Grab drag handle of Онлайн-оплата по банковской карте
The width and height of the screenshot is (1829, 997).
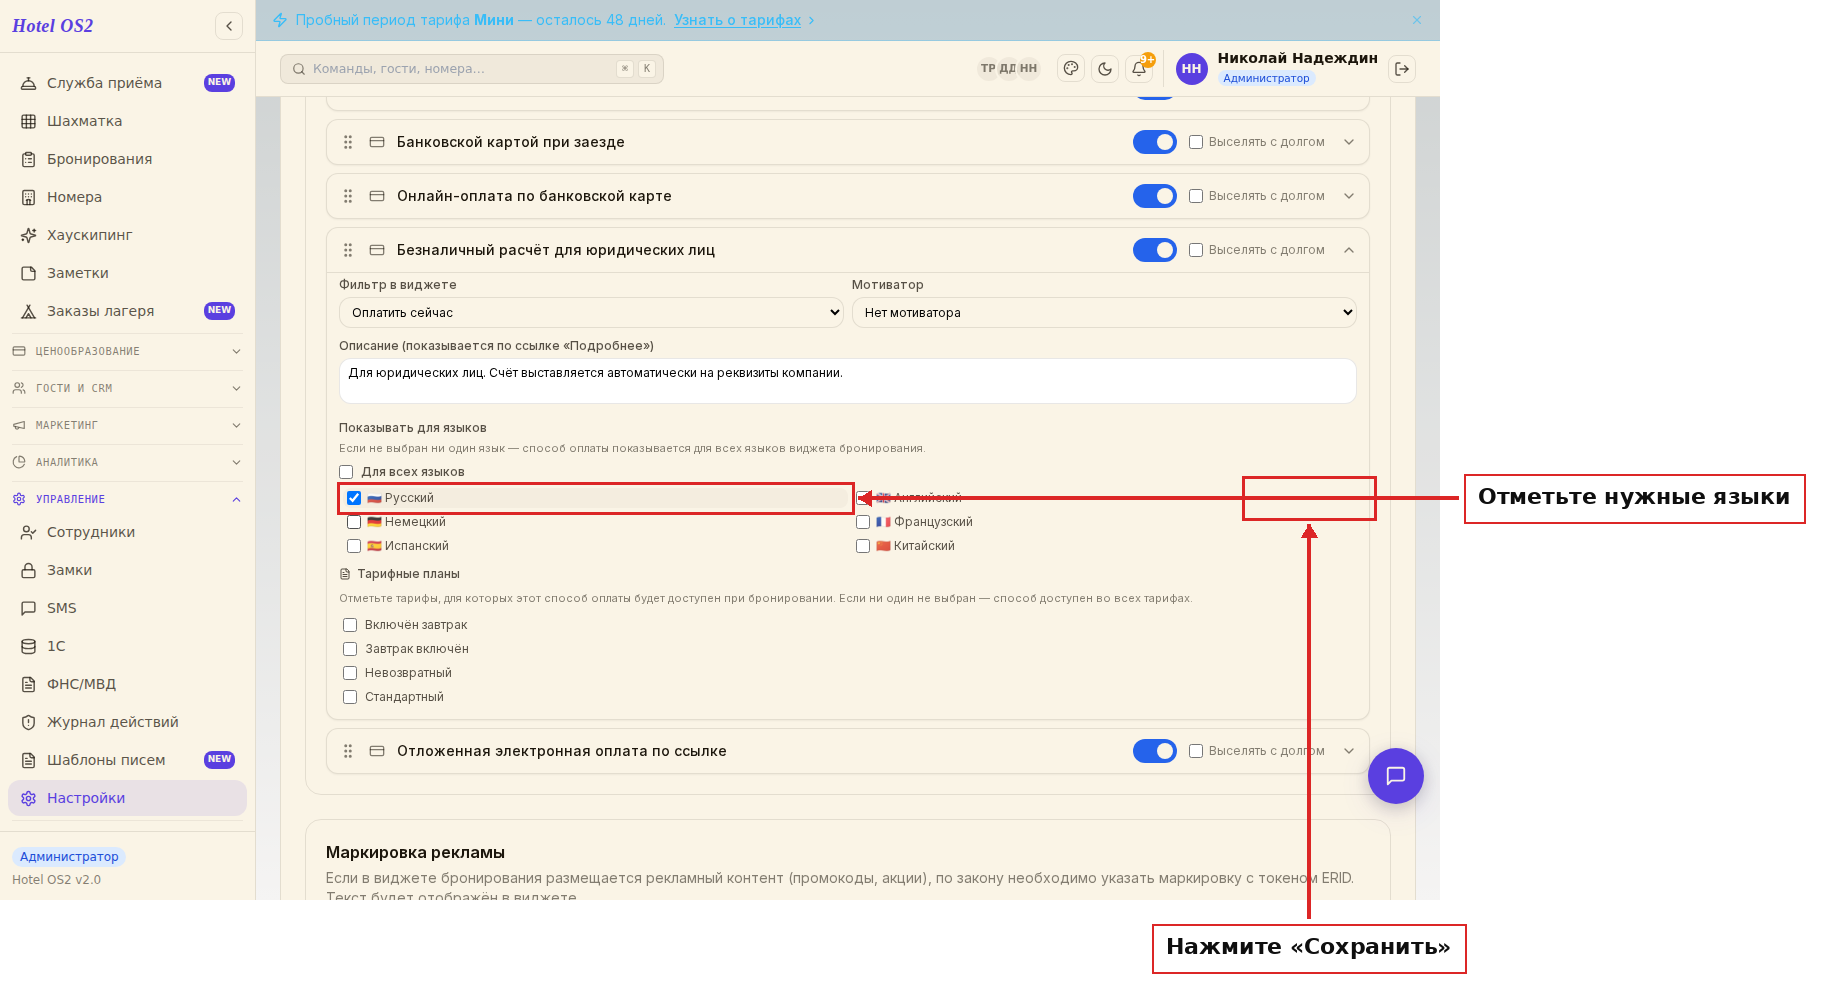click(x=348, y=196)
